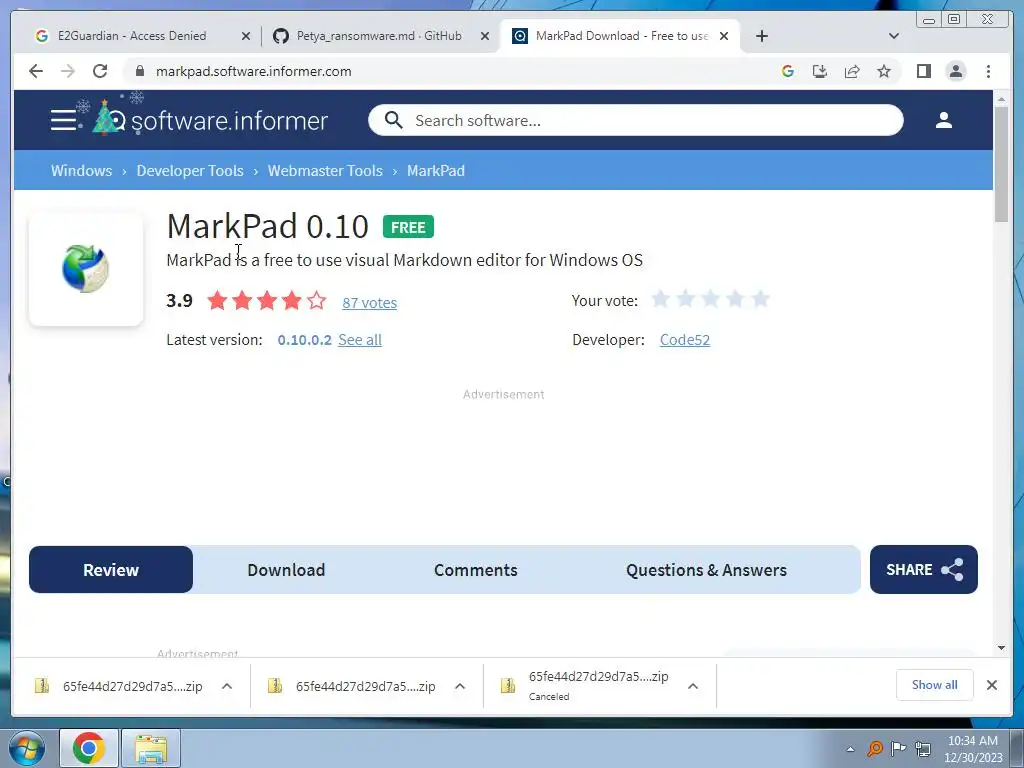The height and width of the screenshot is (768, 1024).
Task: Reload the current page
Action: pyautogui.click(x=100, y=71)
